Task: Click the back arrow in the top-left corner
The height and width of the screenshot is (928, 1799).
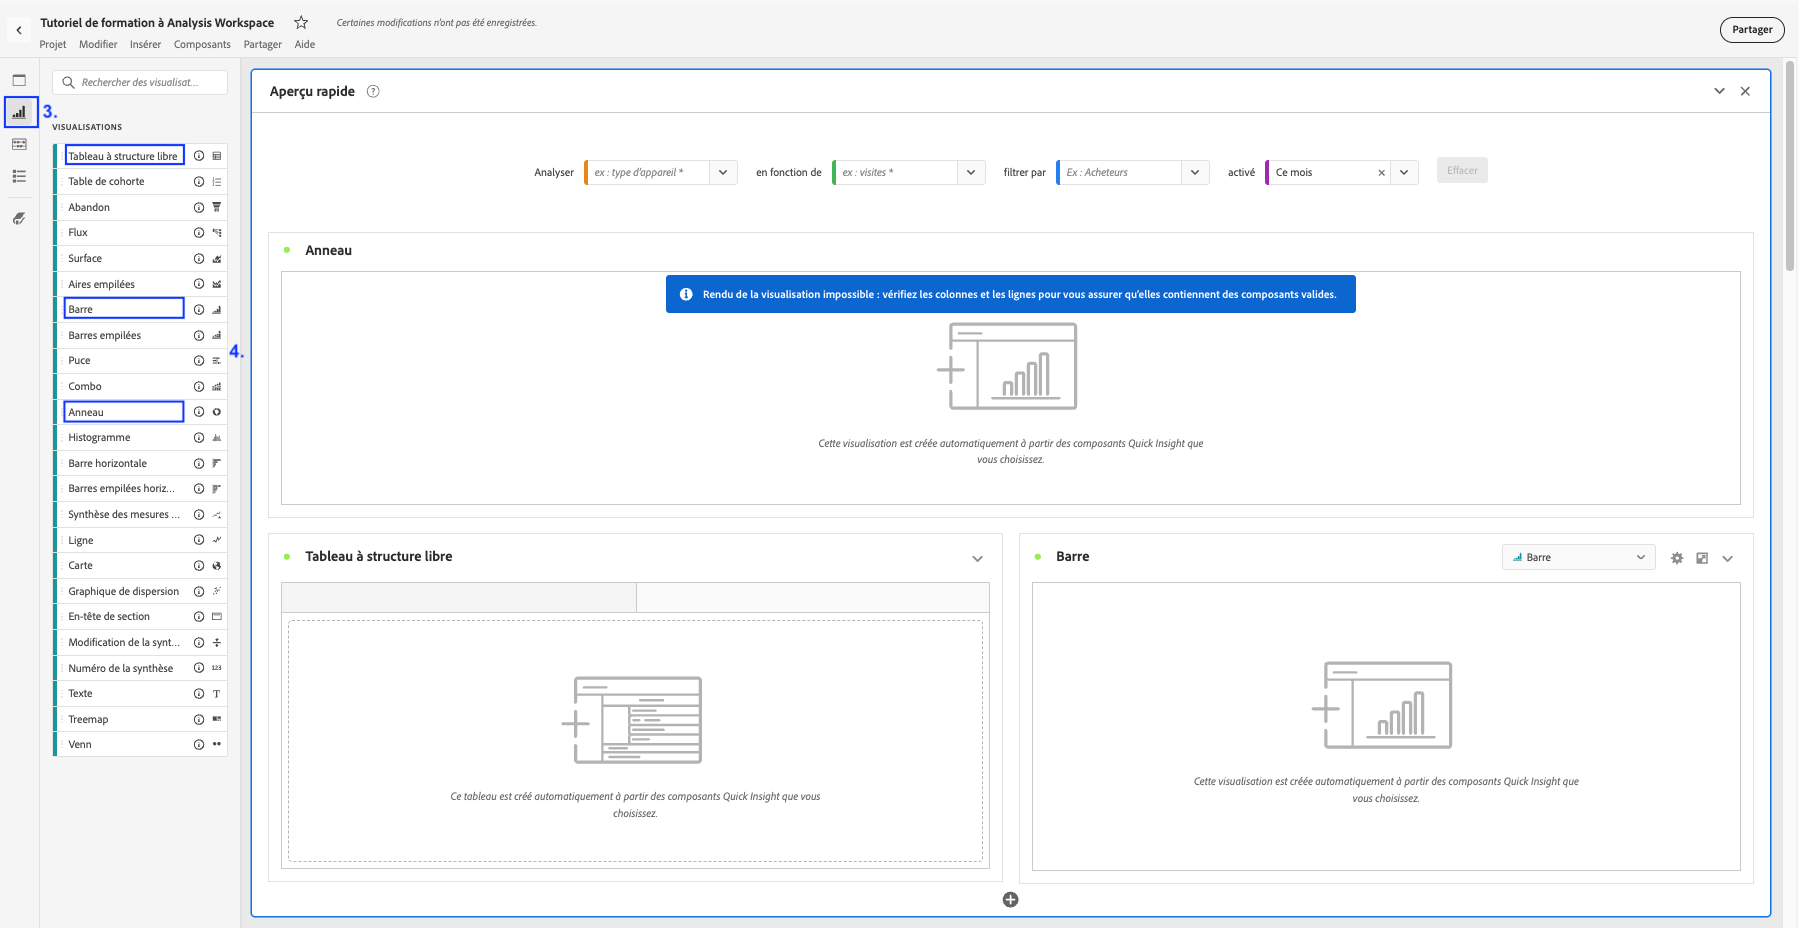Action: point(19,30)
